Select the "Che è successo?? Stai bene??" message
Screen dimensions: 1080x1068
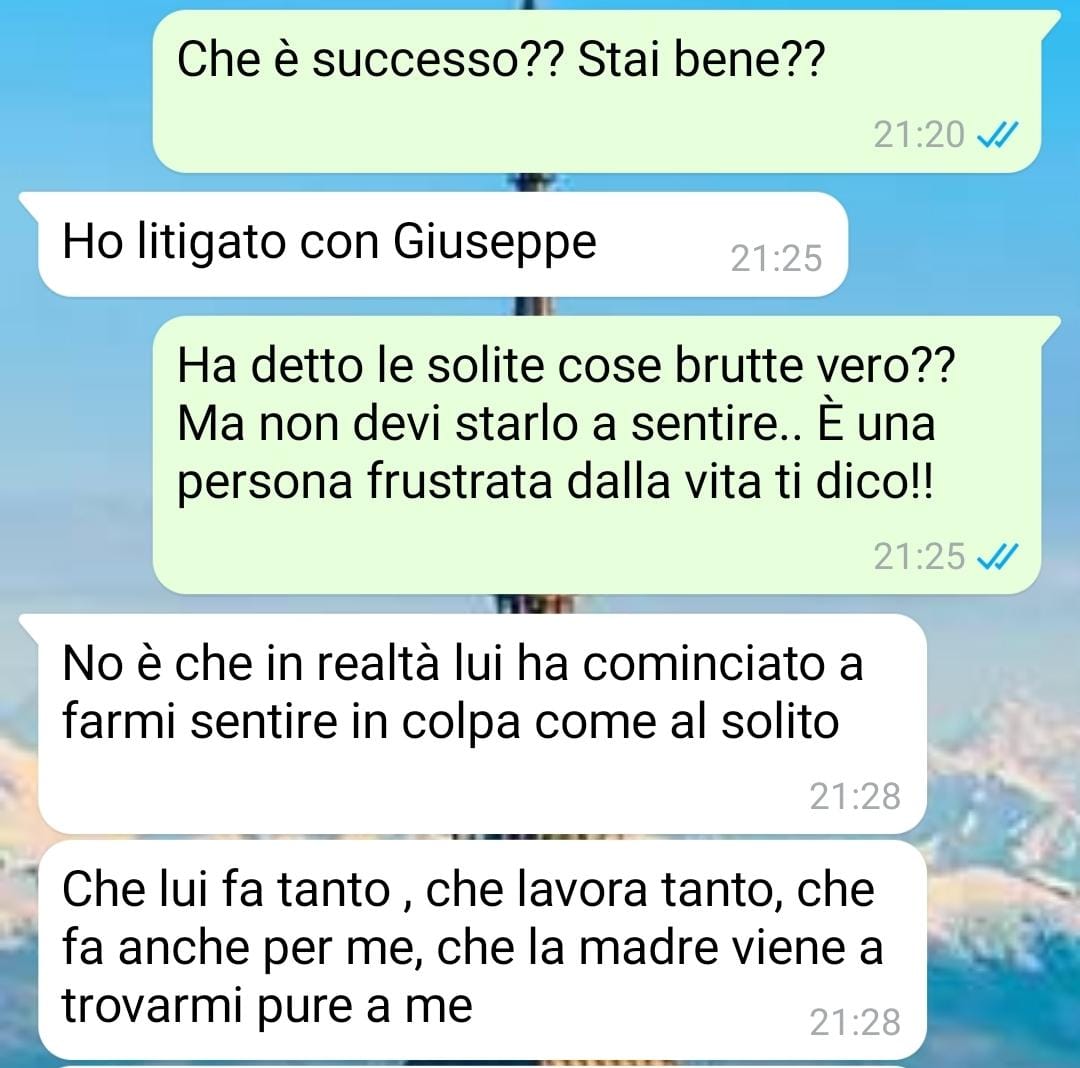tap(596, 91)
